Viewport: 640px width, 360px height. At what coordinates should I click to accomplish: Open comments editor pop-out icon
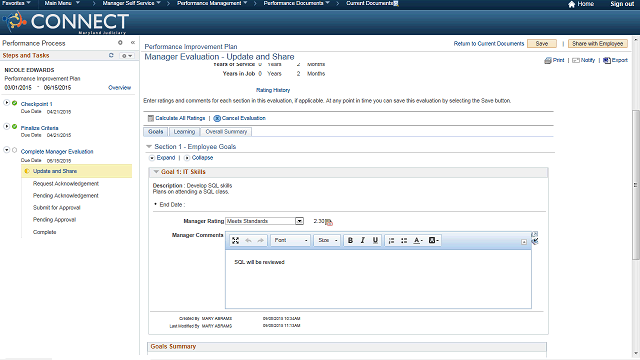[535, 234]
